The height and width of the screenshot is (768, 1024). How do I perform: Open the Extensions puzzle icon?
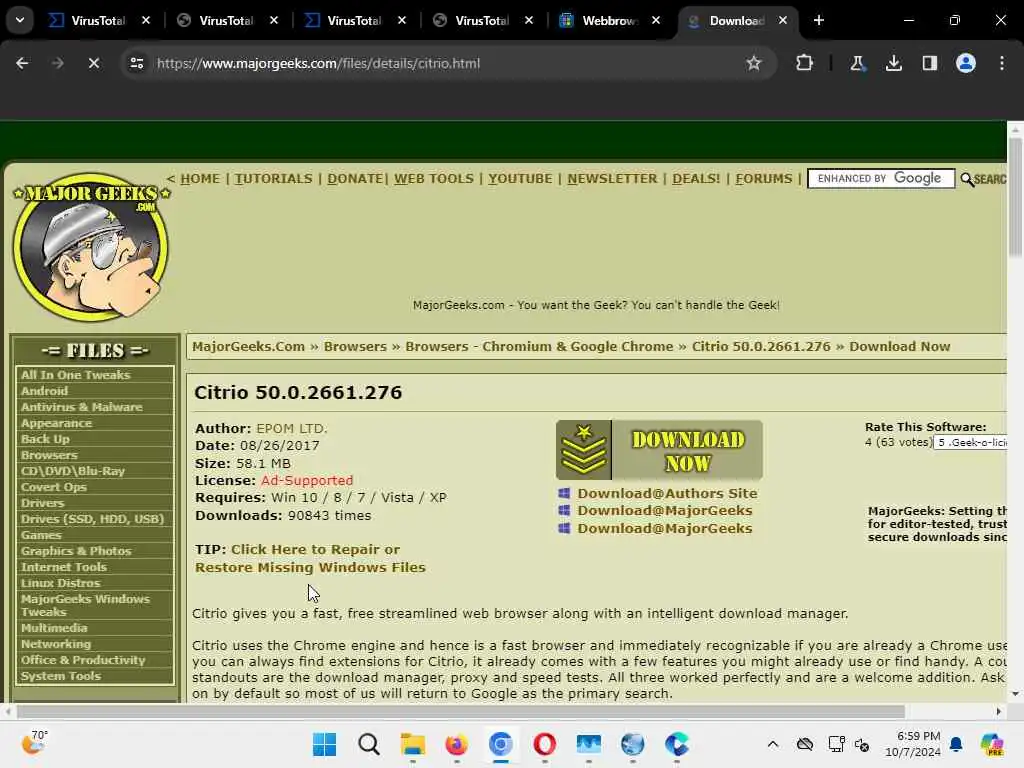coord(805,63)
